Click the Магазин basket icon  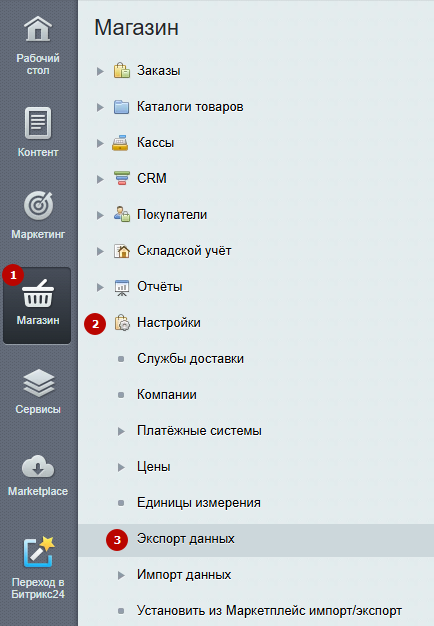coord(38,294)
